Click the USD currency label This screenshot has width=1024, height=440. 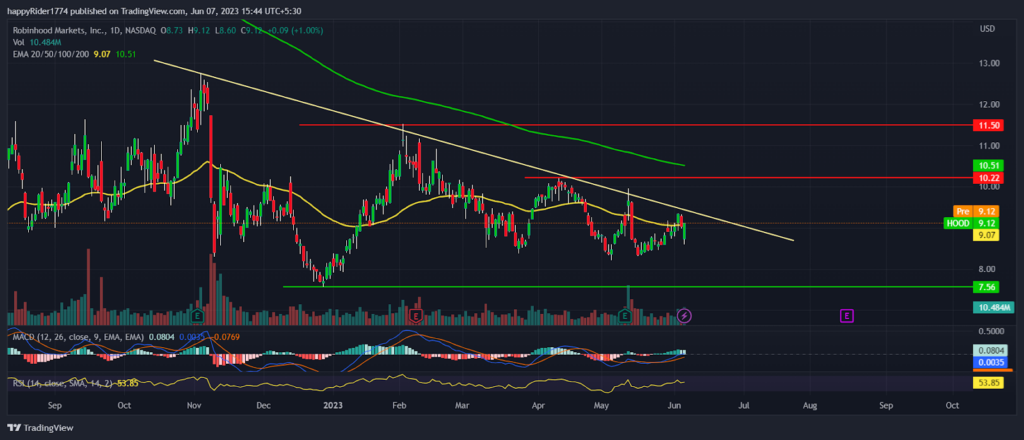click(987, 29)
